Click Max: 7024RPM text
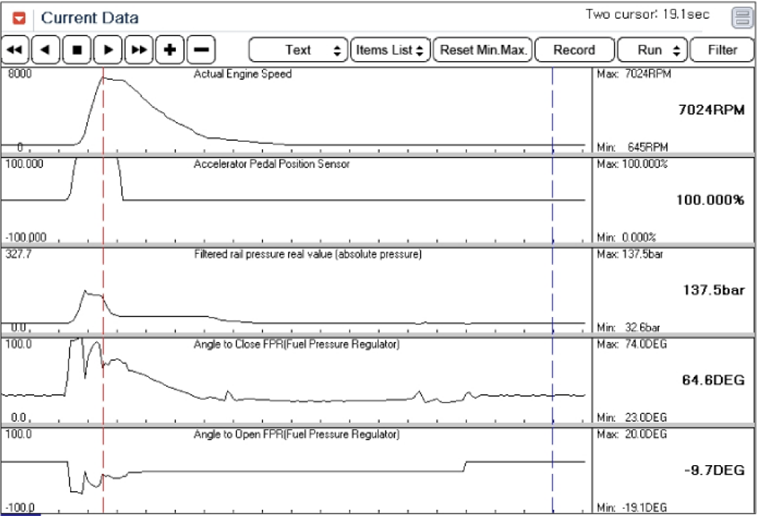Image resolution: width=757 pixels, height=516 pixels. click(634, 74)
